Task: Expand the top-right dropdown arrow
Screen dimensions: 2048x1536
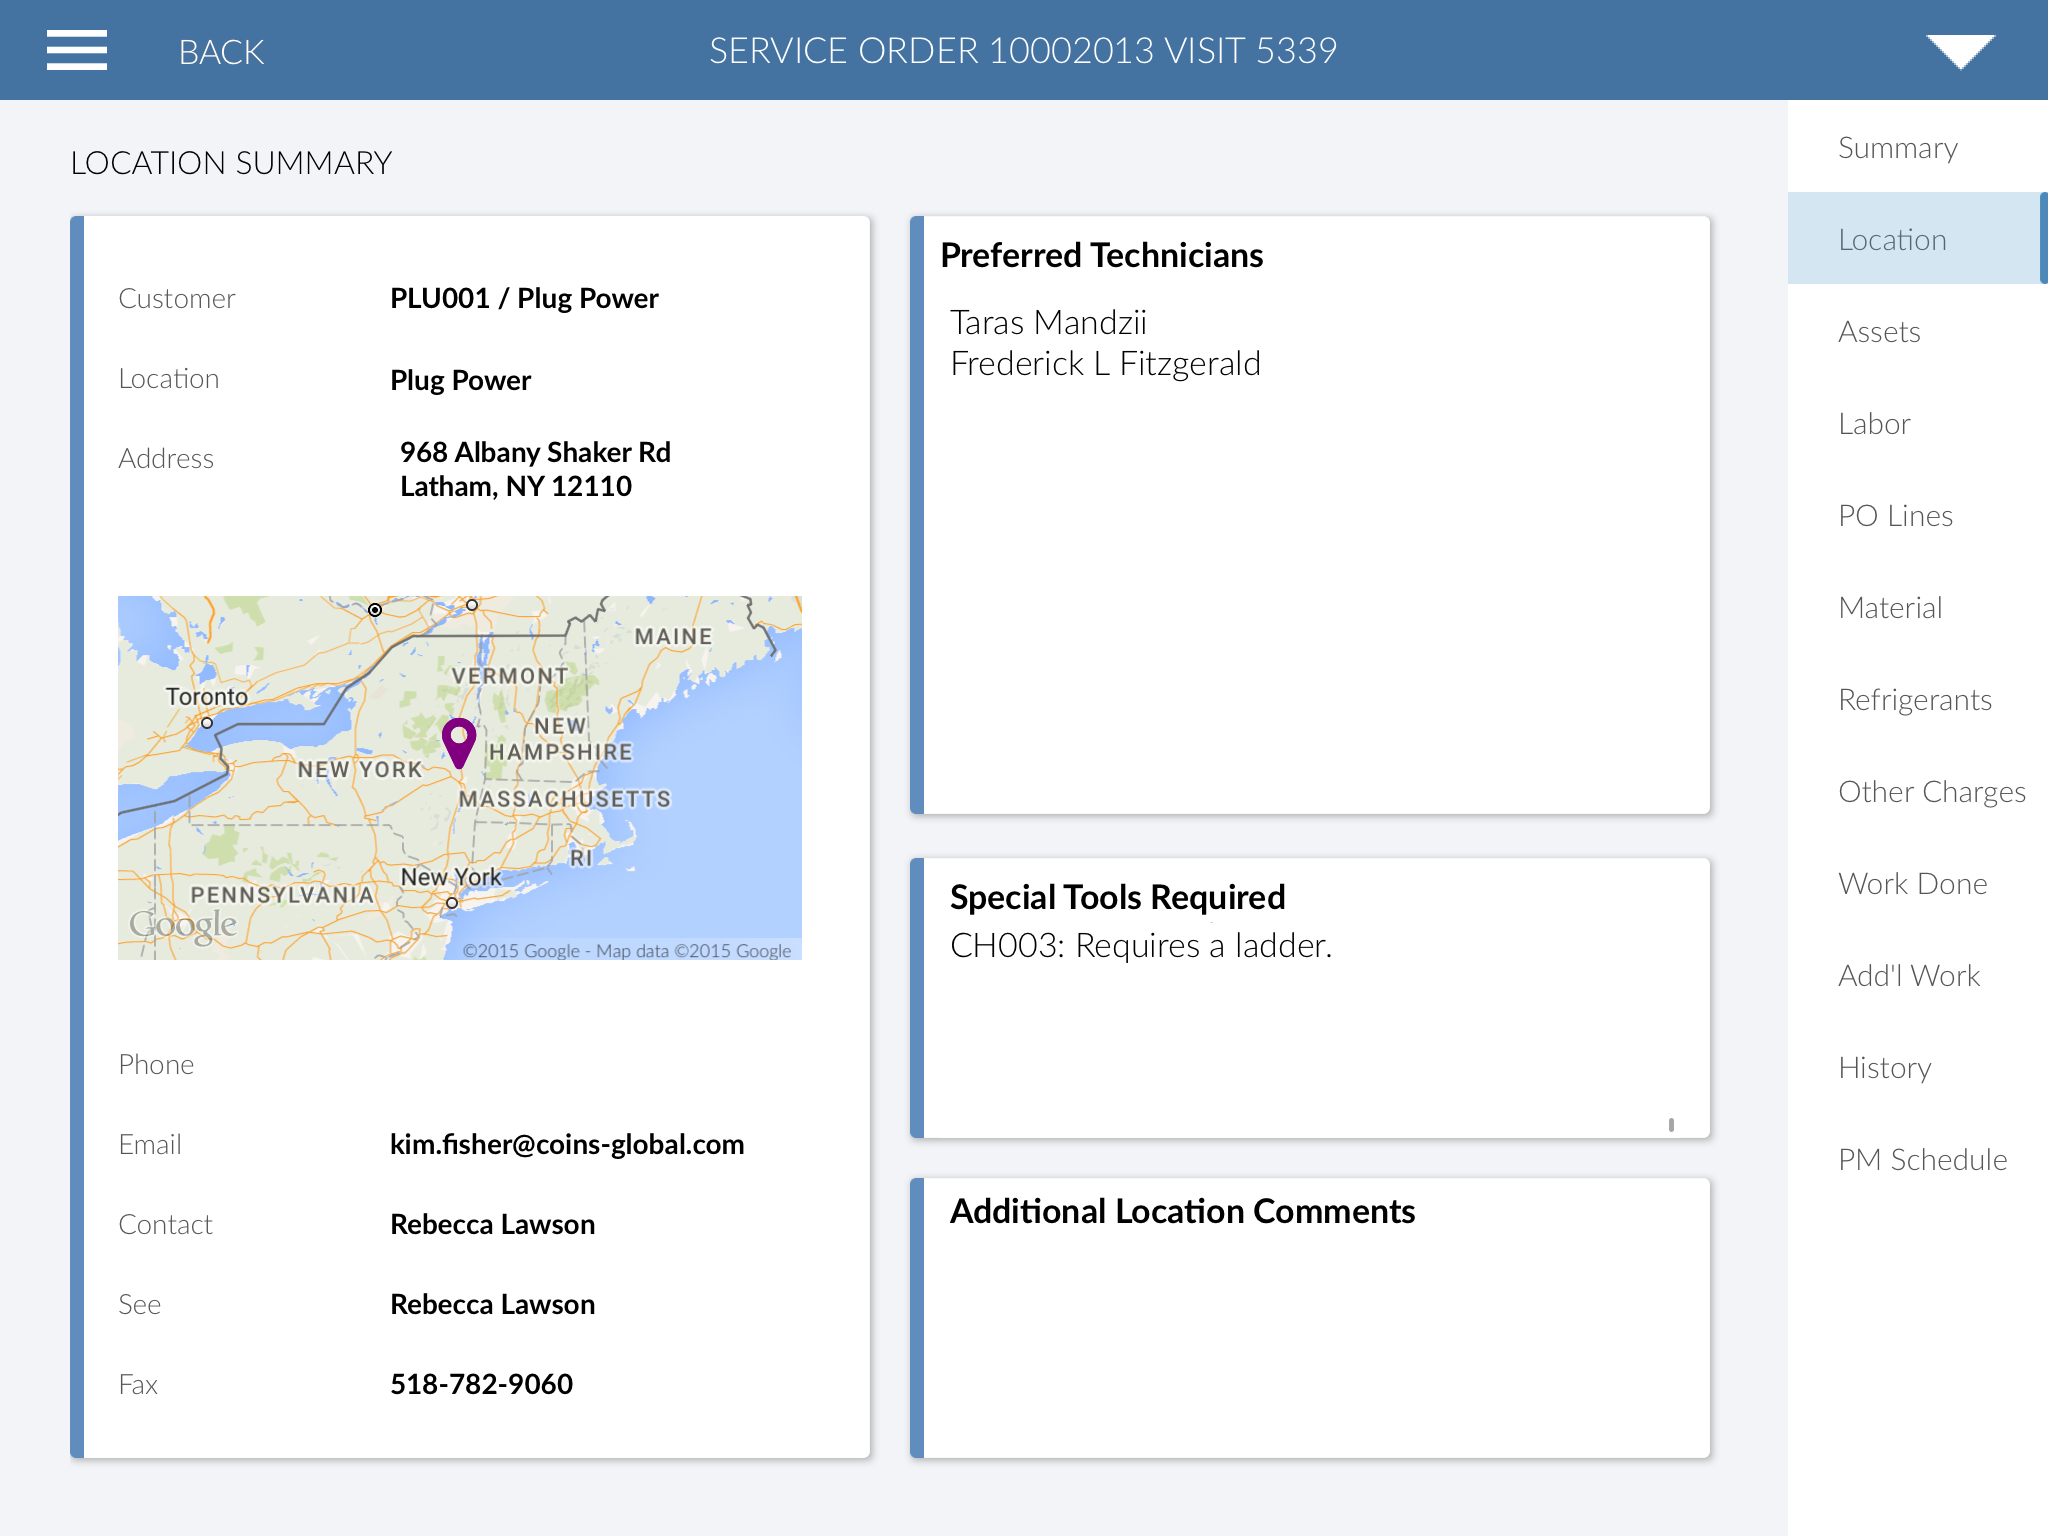Action: coord(1960,51)
